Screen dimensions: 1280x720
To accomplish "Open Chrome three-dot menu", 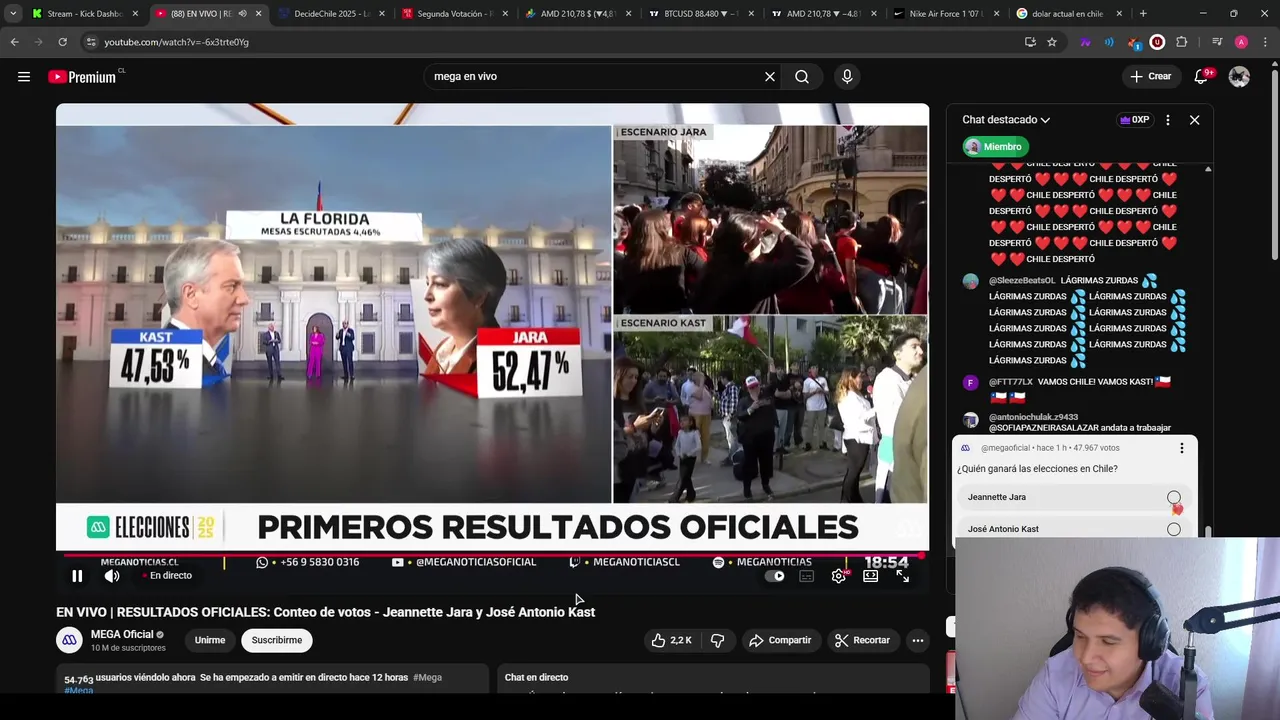I will (1265, 42).
